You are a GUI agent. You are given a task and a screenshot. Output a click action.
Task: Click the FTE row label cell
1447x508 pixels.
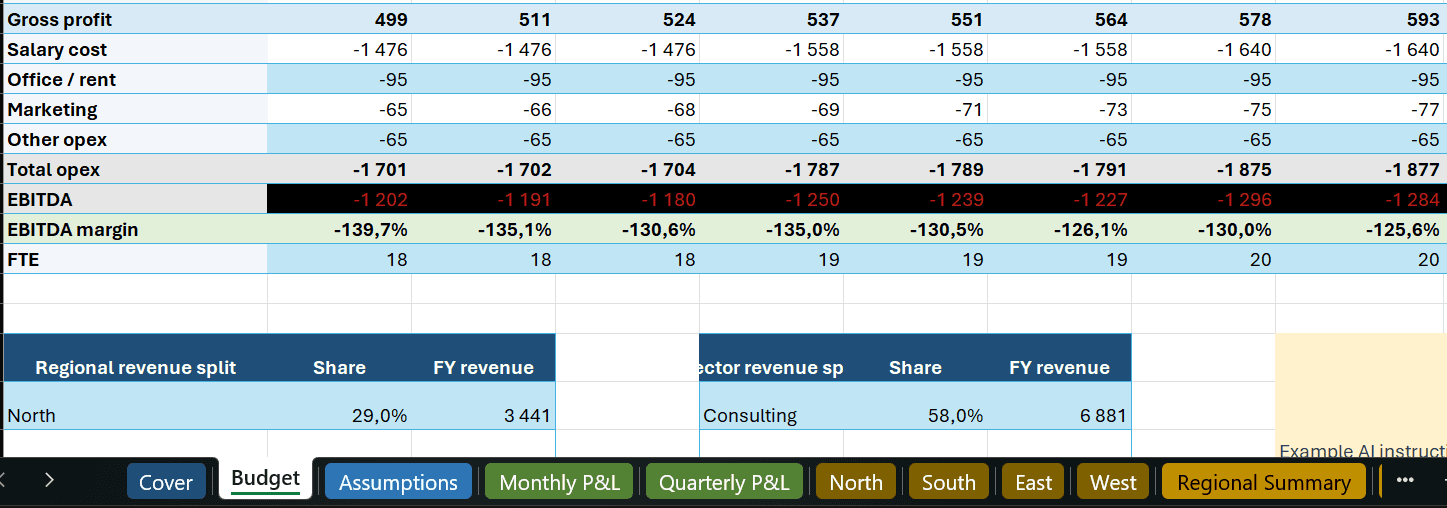click(135, 259)
